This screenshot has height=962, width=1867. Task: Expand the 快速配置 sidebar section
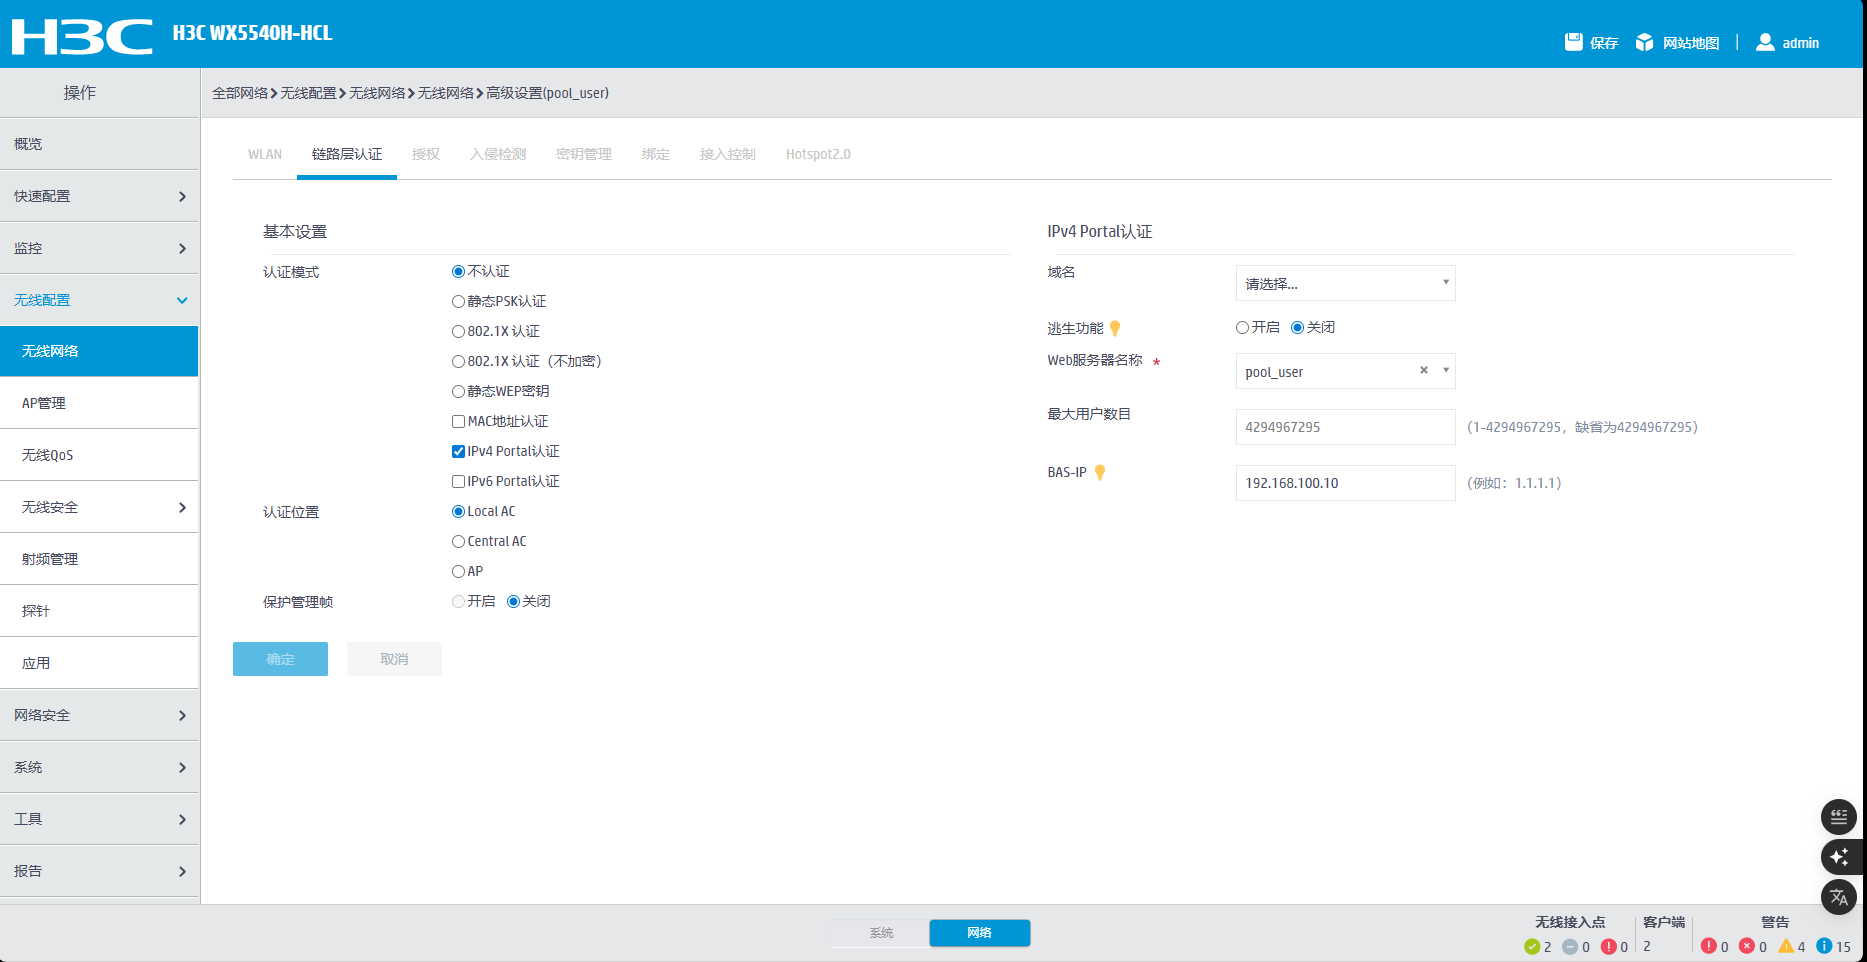coord(99,196)
